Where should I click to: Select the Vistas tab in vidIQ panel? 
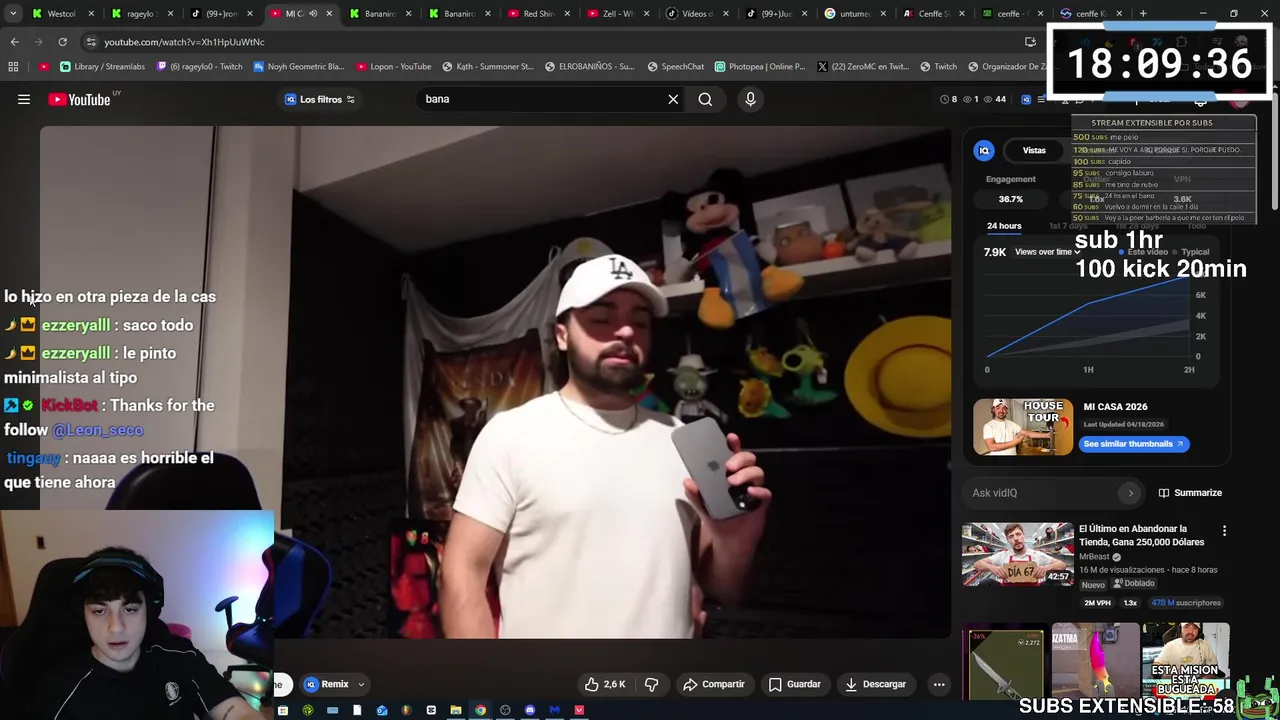(1034, 151)
